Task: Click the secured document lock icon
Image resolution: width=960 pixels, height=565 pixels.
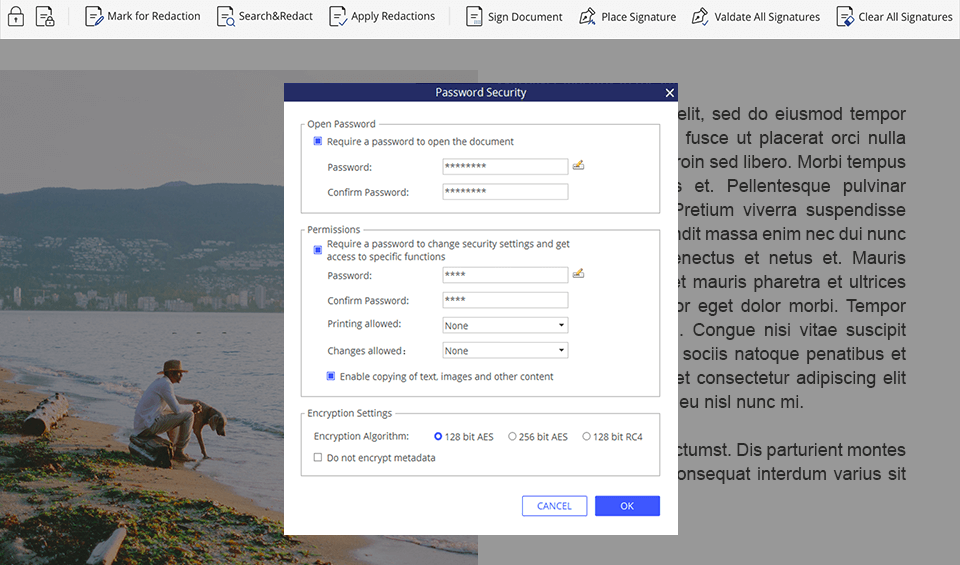Action: tap(46, 16)
